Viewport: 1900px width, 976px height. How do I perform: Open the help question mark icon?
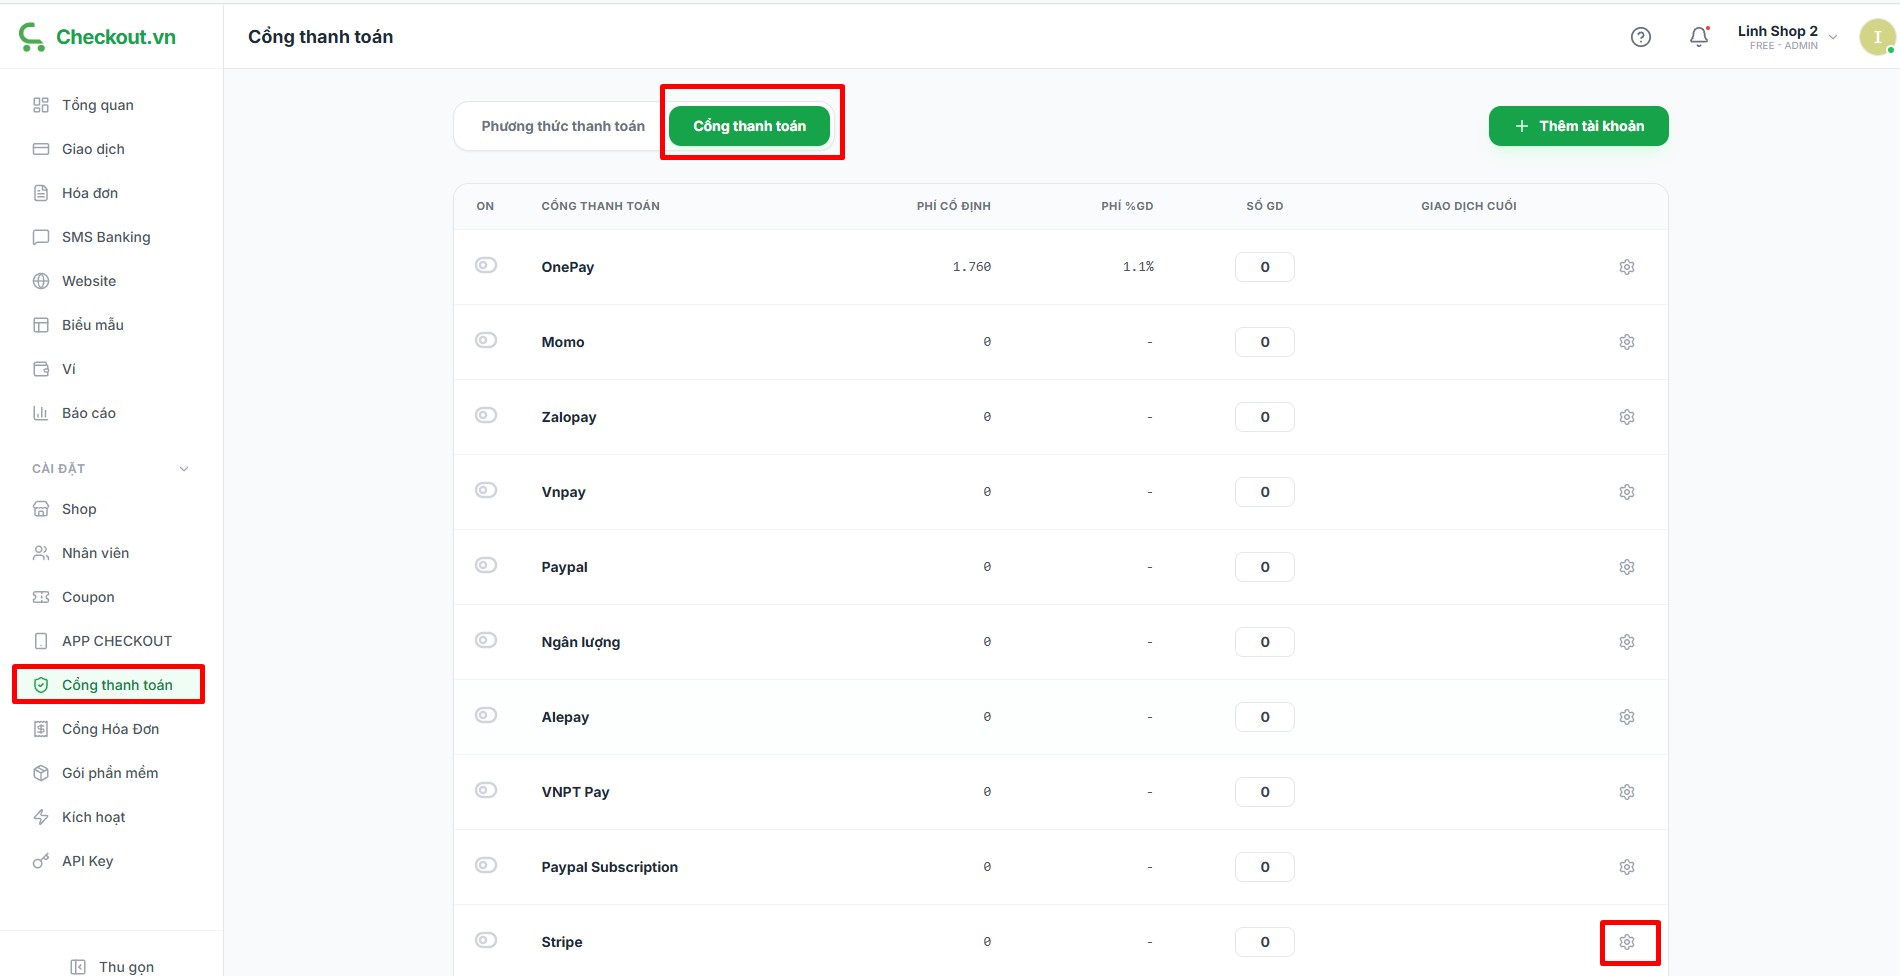(x=1640, y=37)
